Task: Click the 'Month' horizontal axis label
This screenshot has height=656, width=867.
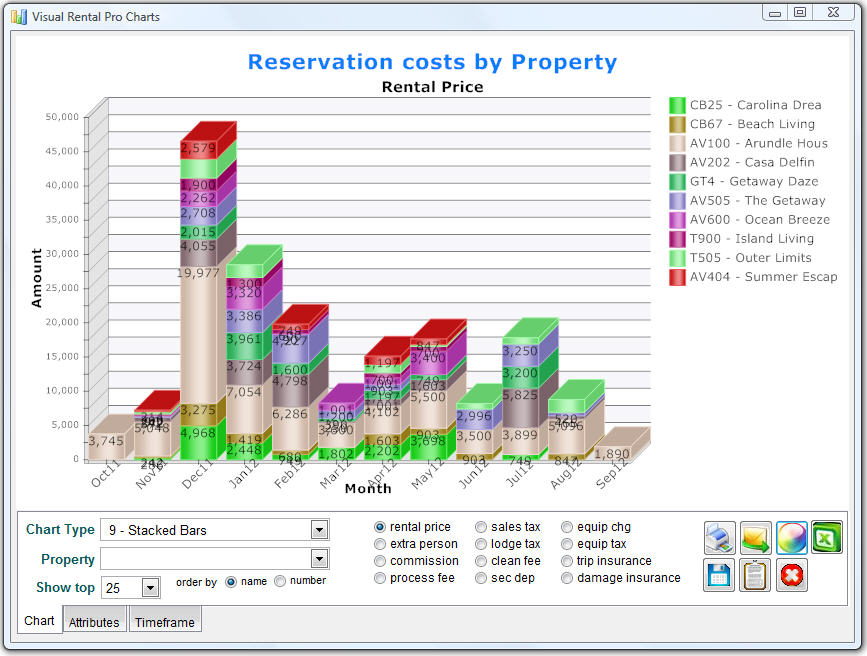Action: click(x=368, y=488)
